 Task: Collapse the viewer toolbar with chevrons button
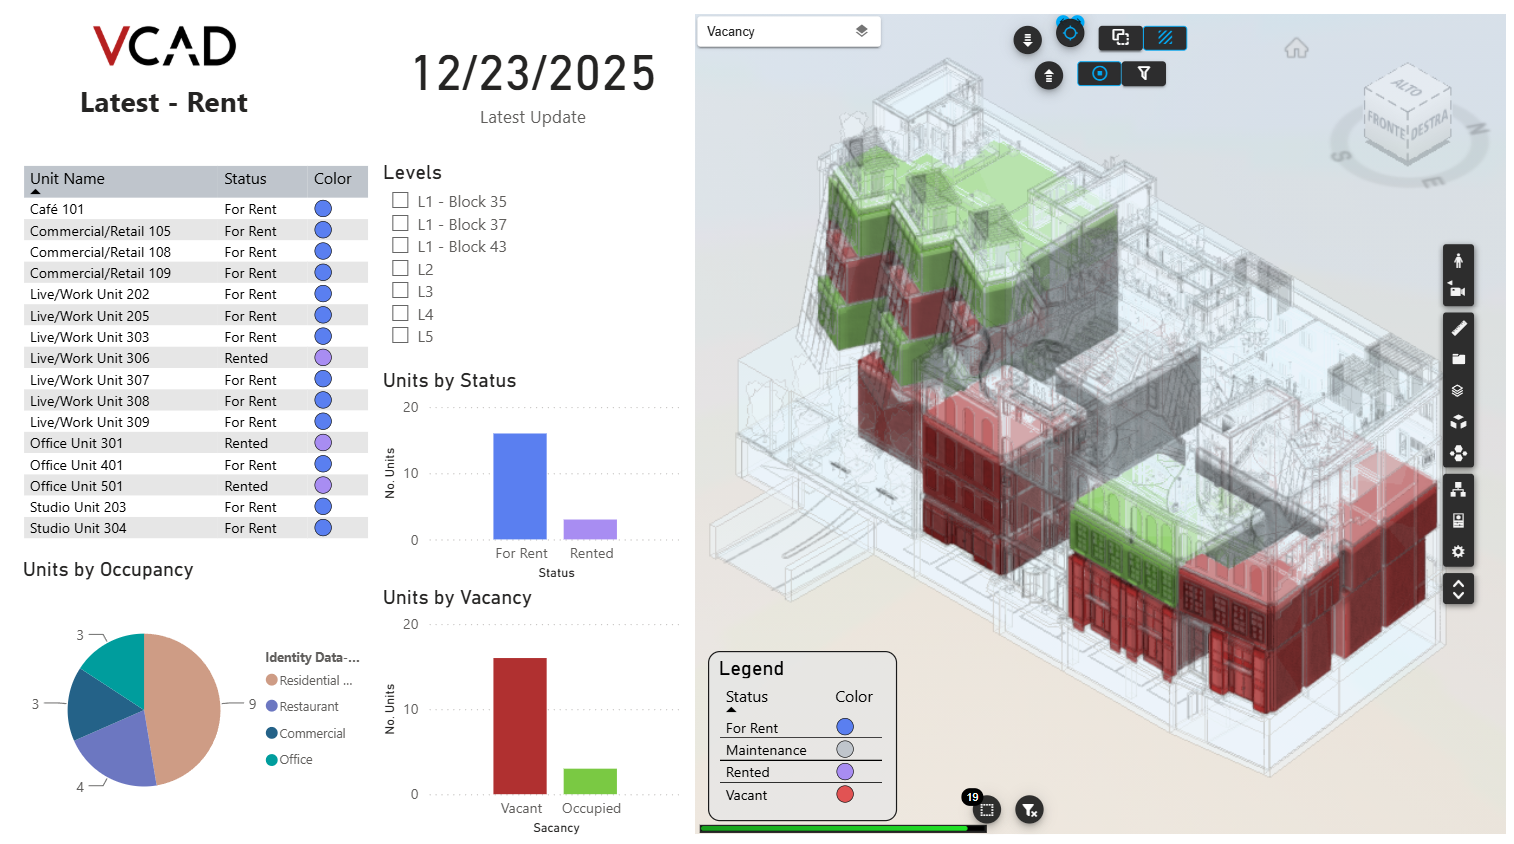[1458, 589]
